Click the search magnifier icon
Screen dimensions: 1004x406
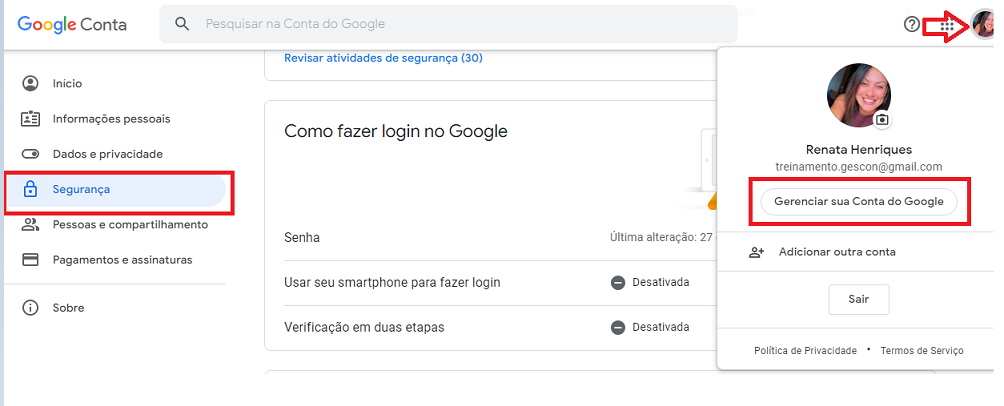pyautogui.click(x=182, y=24)
